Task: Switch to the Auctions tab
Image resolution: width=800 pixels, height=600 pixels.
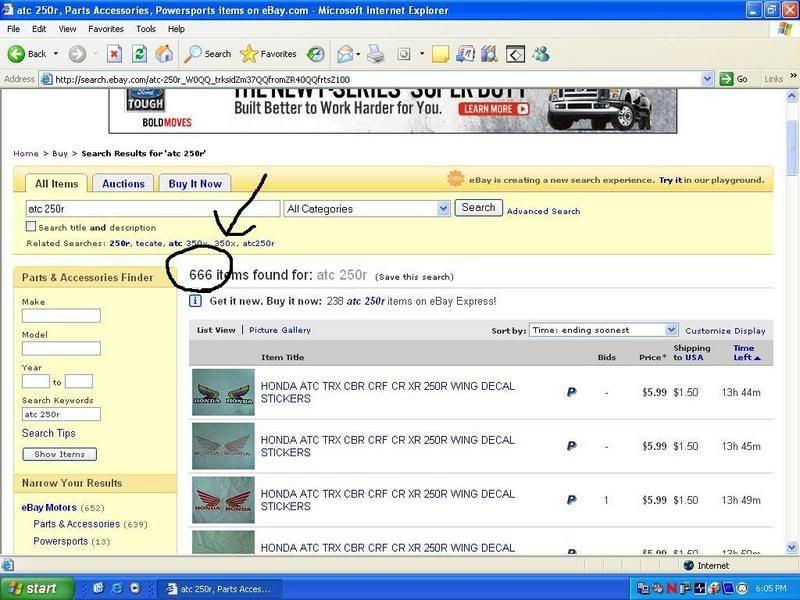Action: (x=124, y=184)
